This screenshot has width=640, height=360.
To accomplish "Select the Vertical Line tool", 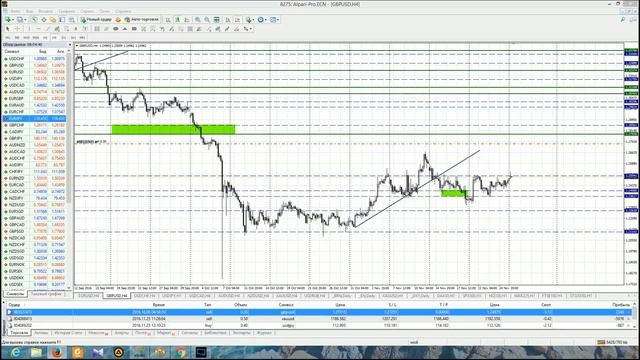I will point(29,29).
